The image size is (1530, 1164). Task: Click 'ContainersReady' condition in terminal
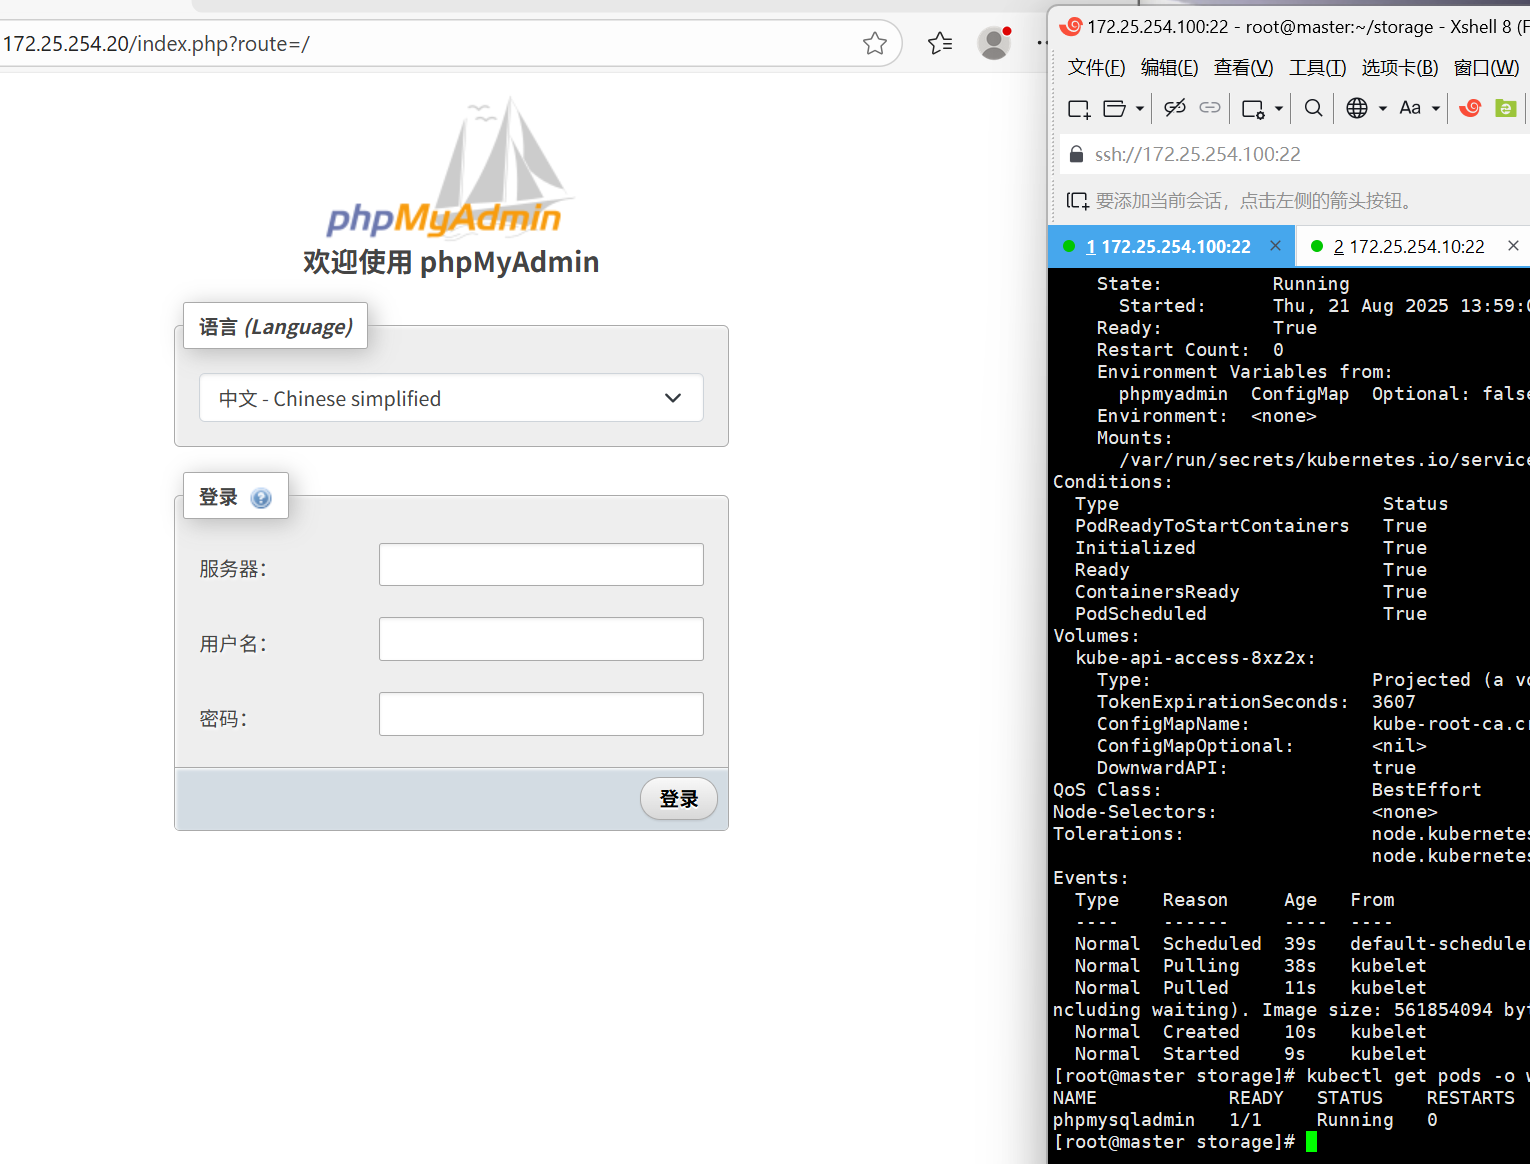[1157, 592]
